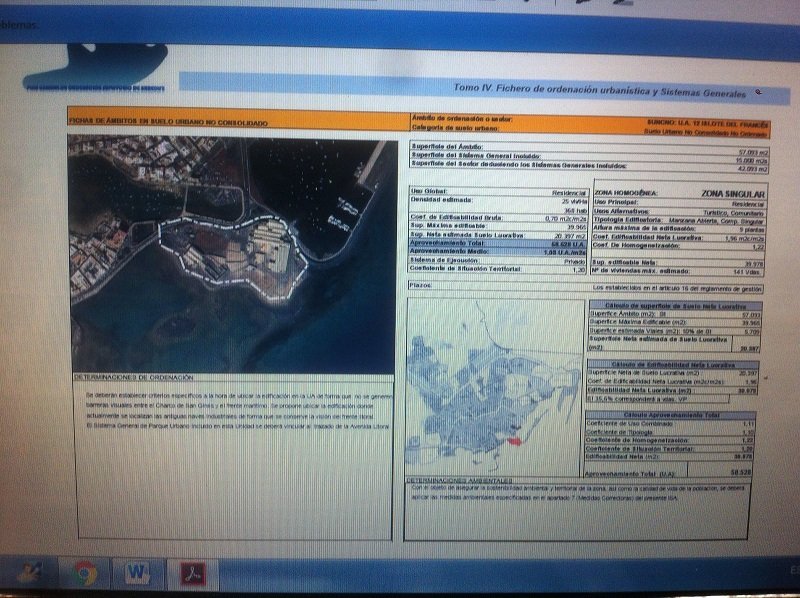Click small red mark after Sistemas Generales title

pos(759,92)
